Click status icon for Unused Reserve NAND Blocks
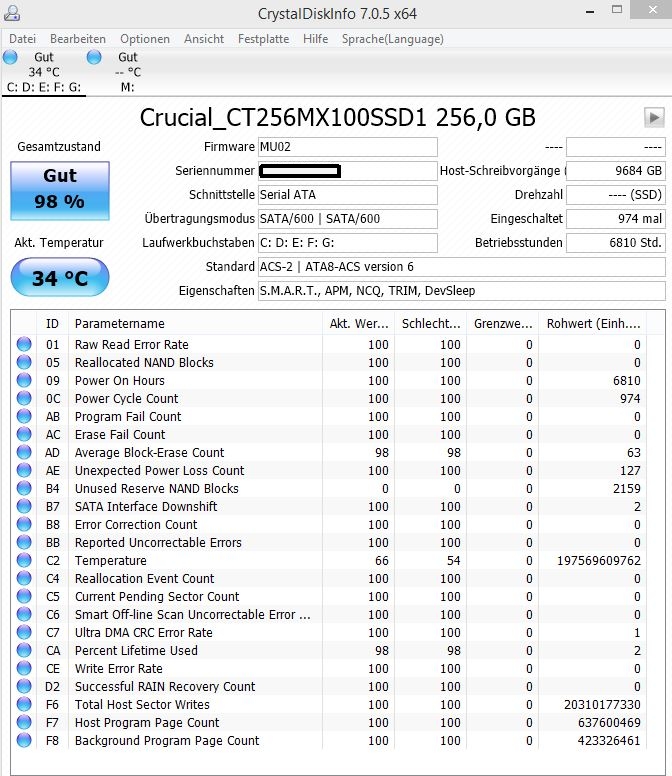 [24, 488]
